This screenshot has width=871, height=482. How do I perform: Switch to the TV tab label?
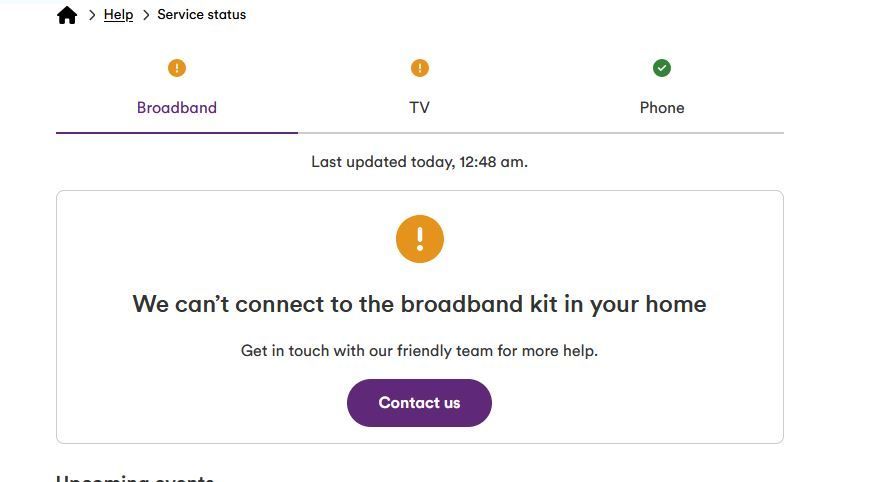419,108
